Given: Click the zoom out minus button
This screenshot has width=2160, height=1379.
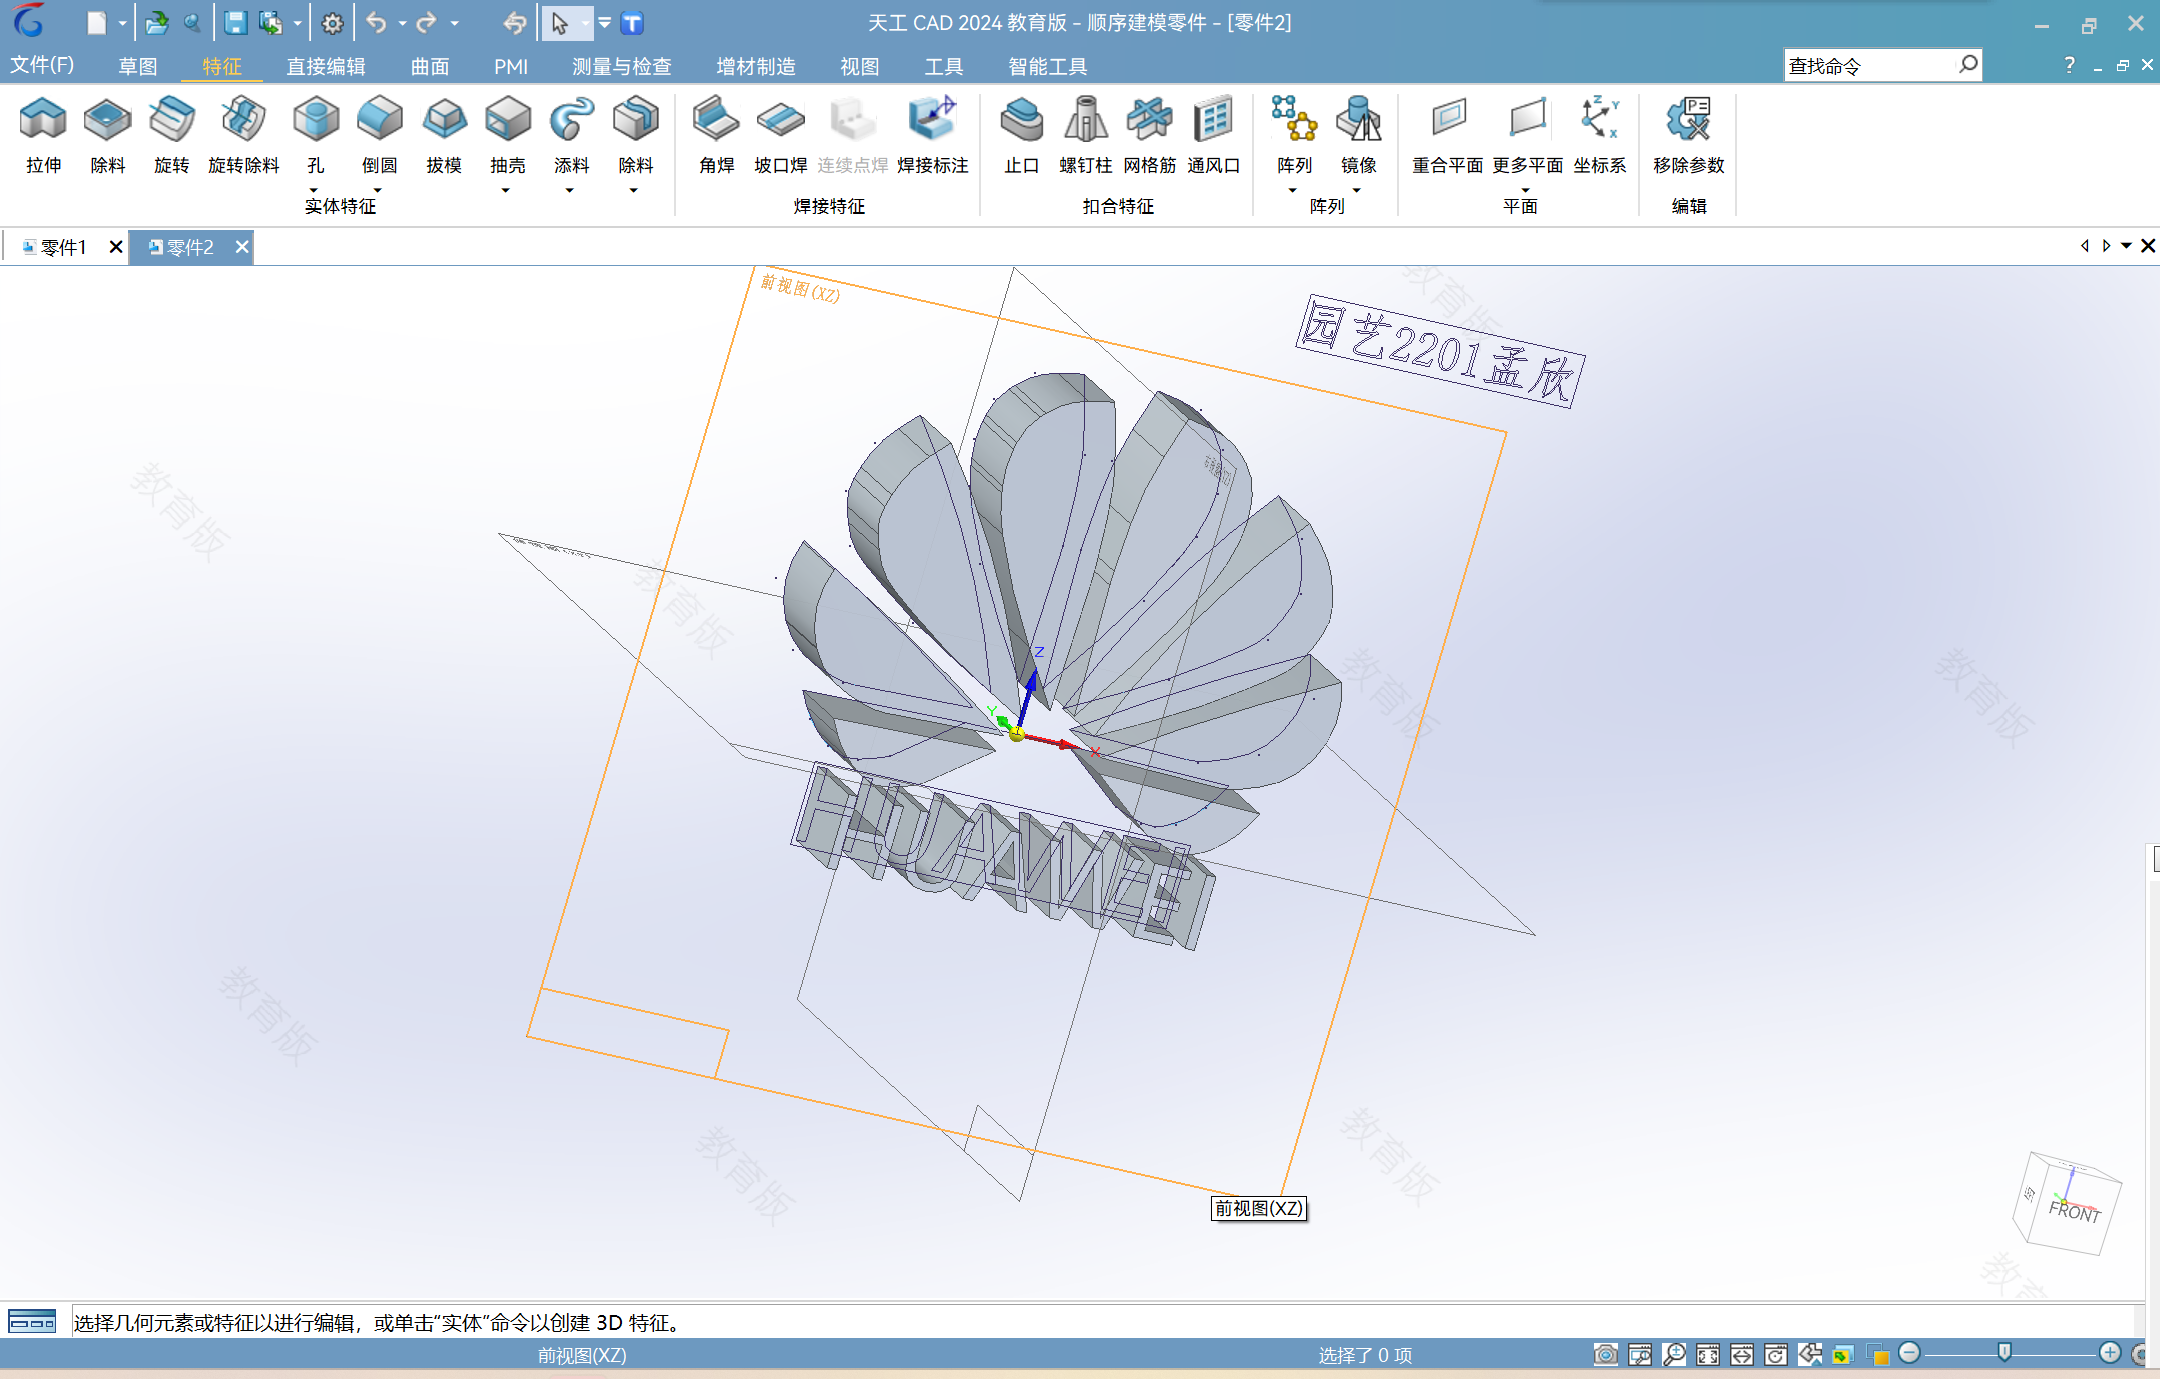Looking at the screenshot, I should coord(1909,1353).
